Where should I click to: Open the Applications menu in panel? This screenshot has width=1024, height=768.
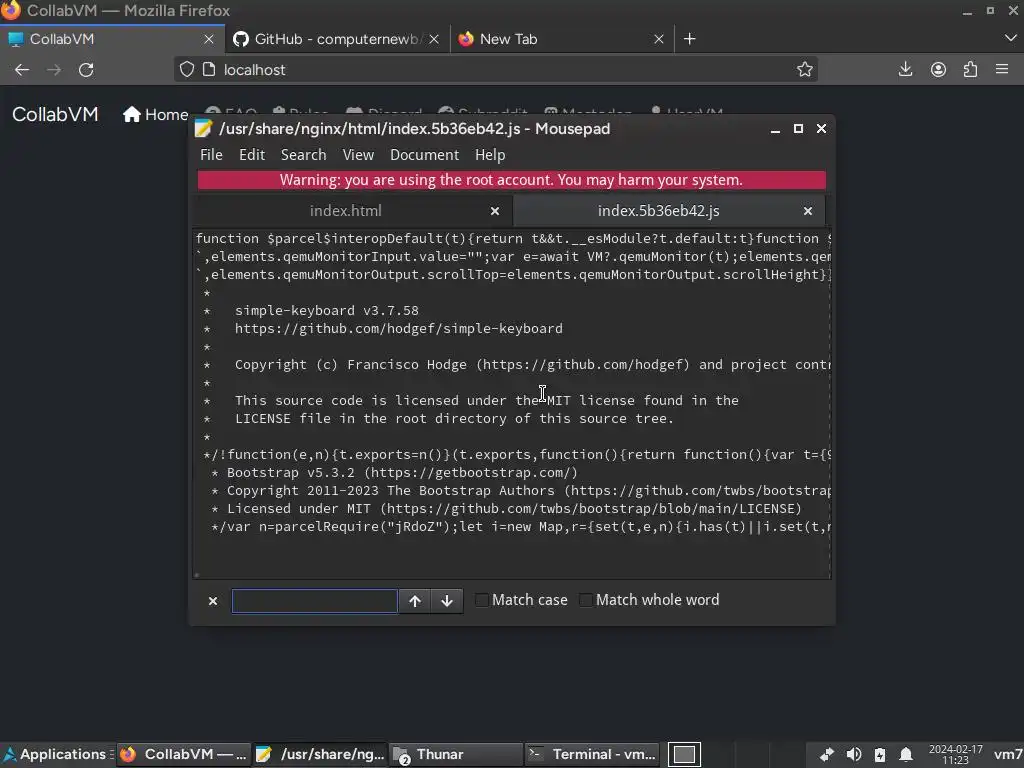56,754
